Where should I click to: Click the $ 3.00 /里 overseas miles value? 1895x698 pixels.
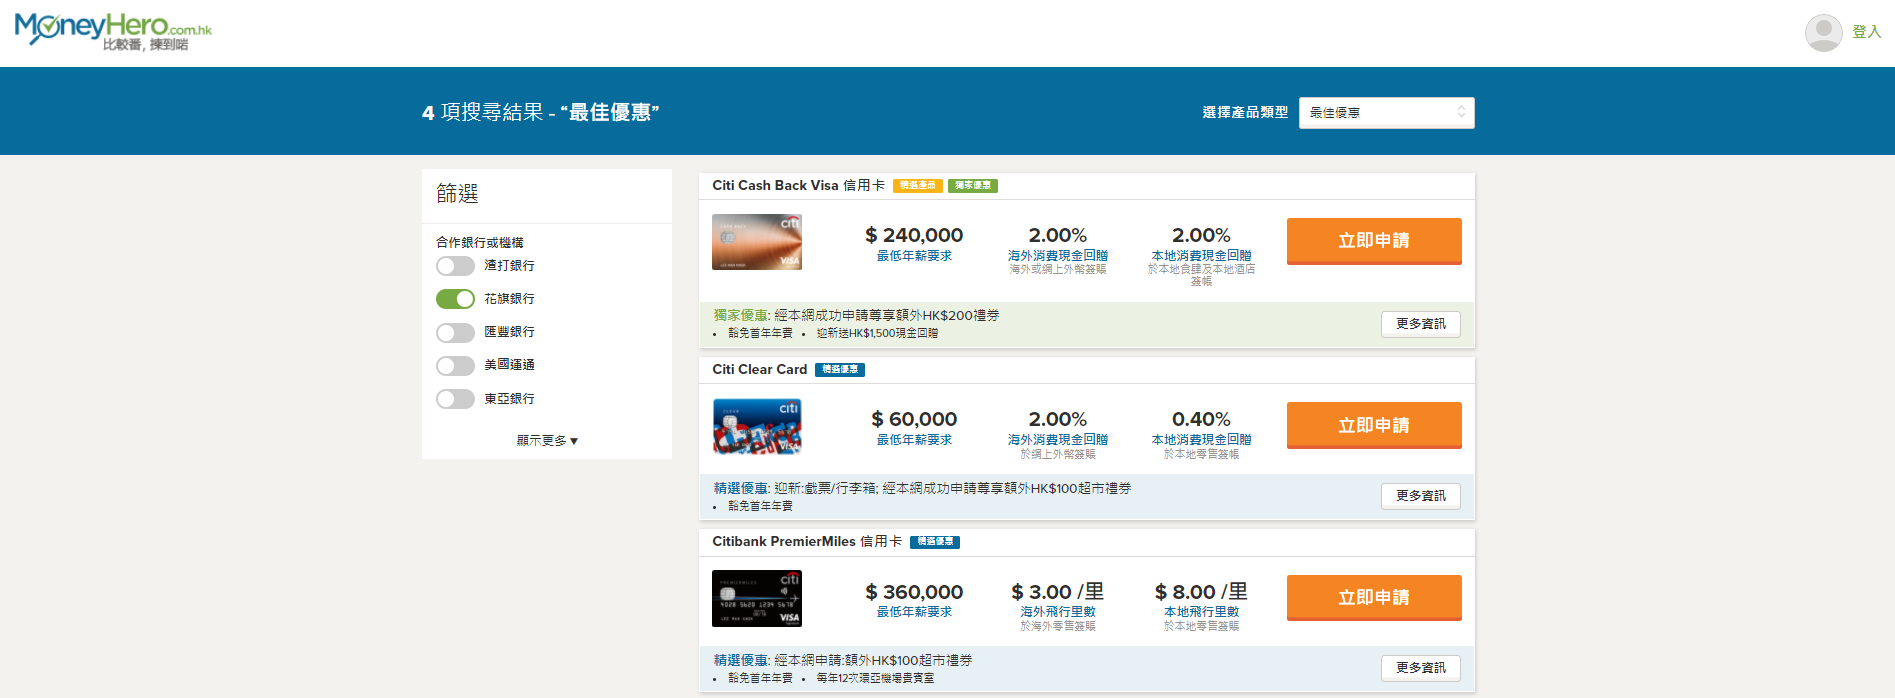point(1058,592)
